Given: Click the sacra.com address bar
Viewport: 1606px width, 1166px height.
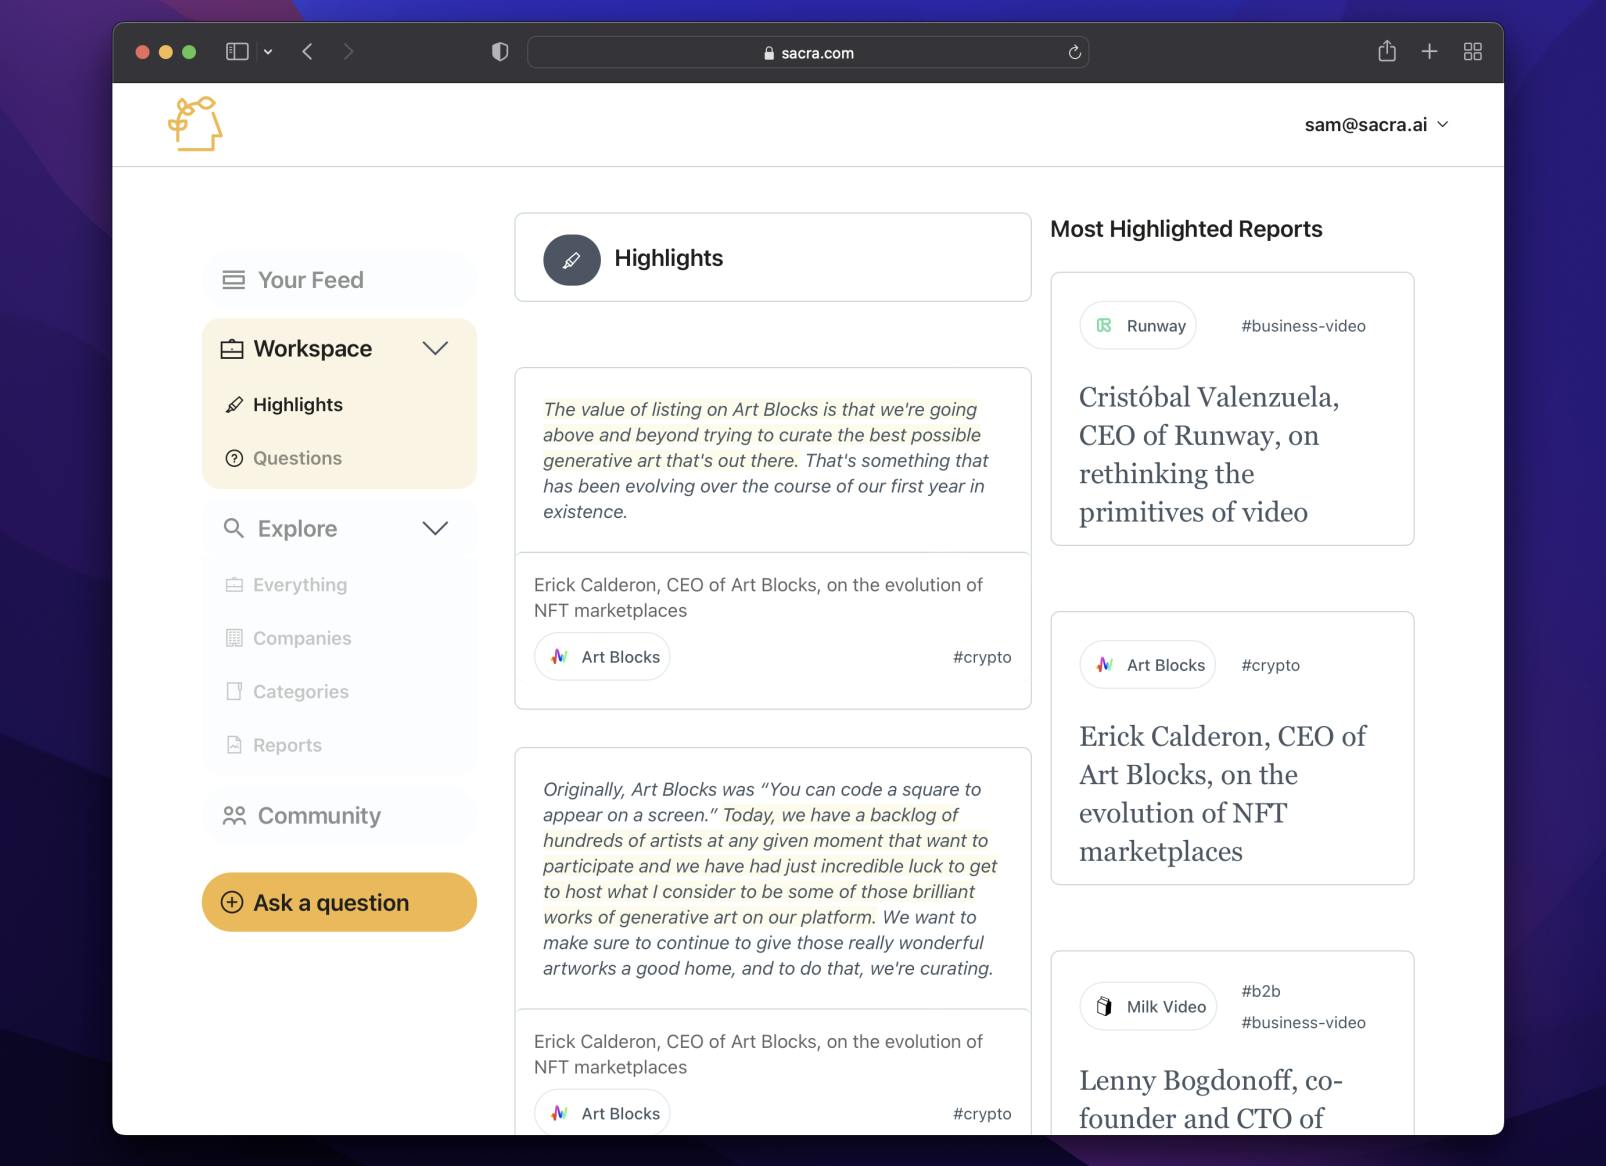Looking at the screenshot, I should tap(808, 53).
